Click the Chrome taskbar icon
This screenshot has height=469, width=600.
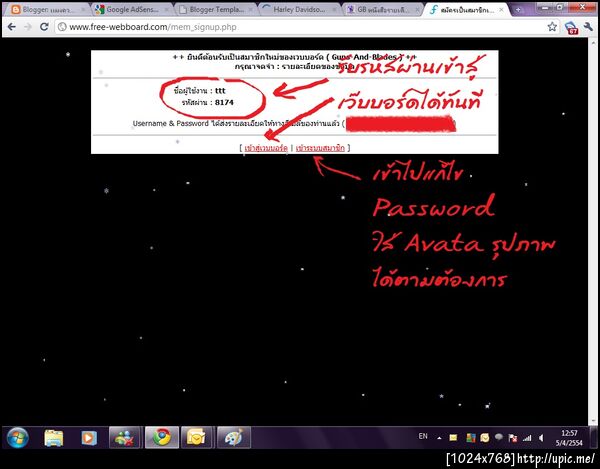161,438
